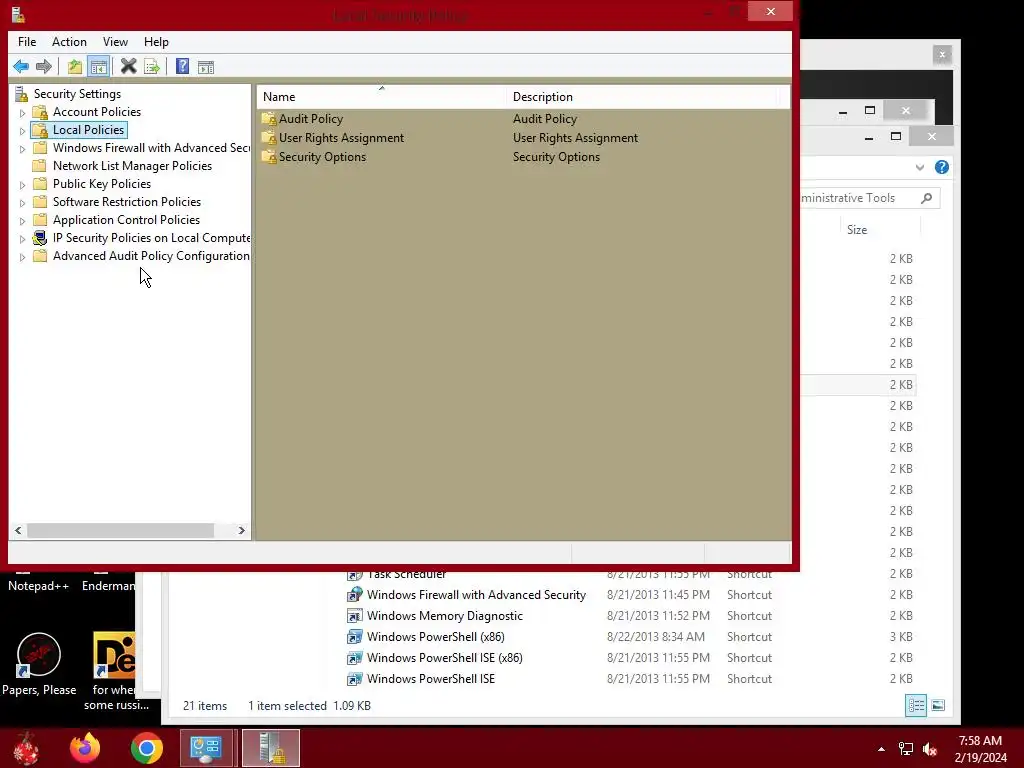Click the Audit Policy folder icon
The image size is (1024, 768).
click(x=268, y=119)
